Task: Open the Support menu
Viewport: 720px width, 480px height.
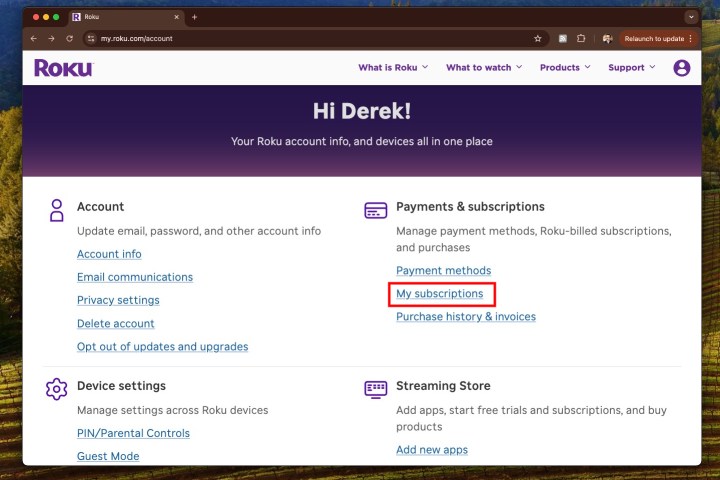Action: pos(632,68)
